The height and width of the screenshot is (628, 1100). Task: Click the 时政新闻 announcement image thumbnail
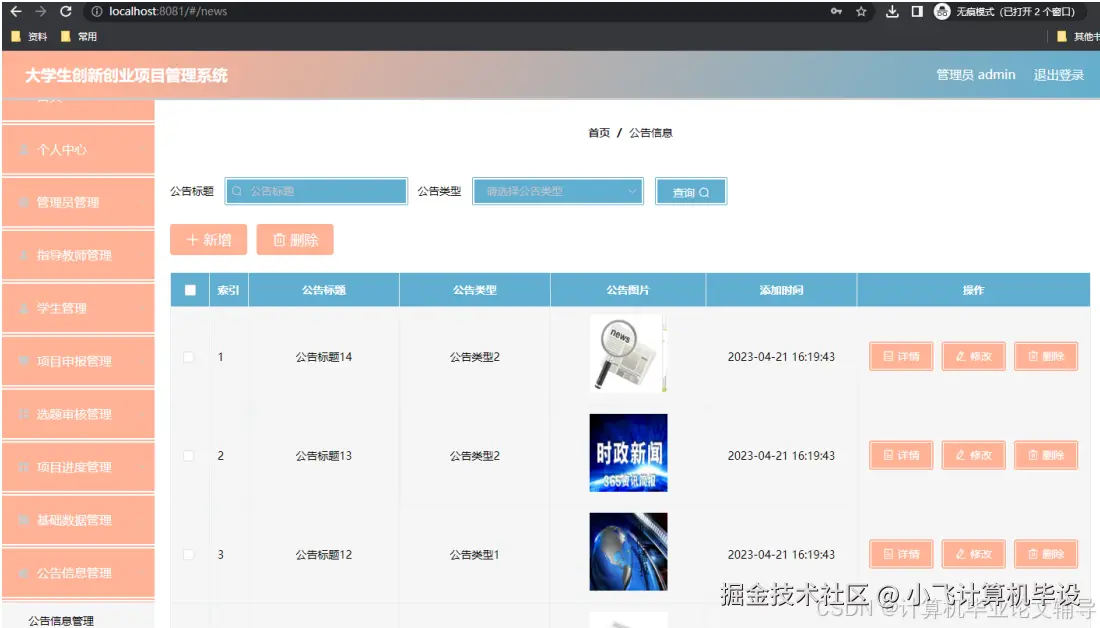coord(628,452)
